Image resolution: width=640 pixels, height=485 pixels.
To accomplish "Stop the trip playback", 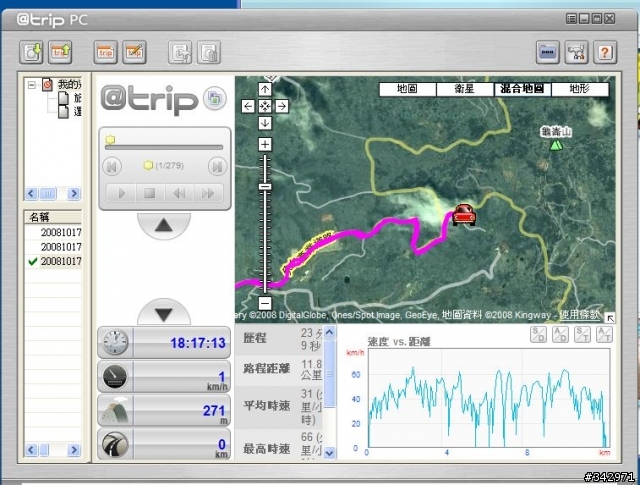I will click(x=150, y=193).
